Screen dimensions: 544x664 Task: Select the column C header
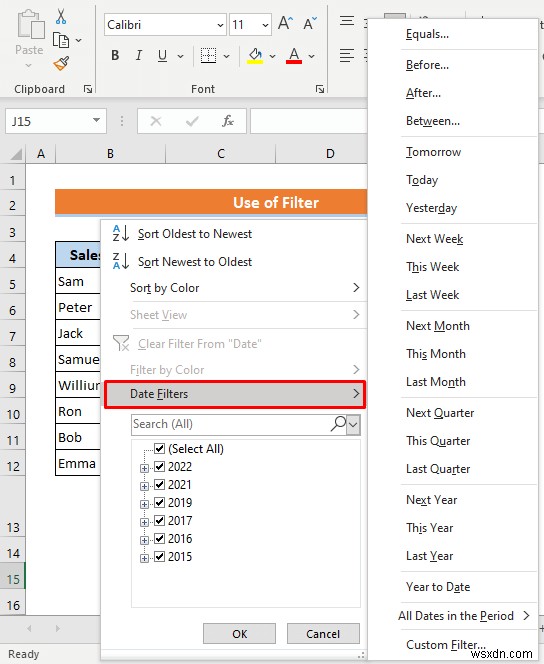(221, 154)
